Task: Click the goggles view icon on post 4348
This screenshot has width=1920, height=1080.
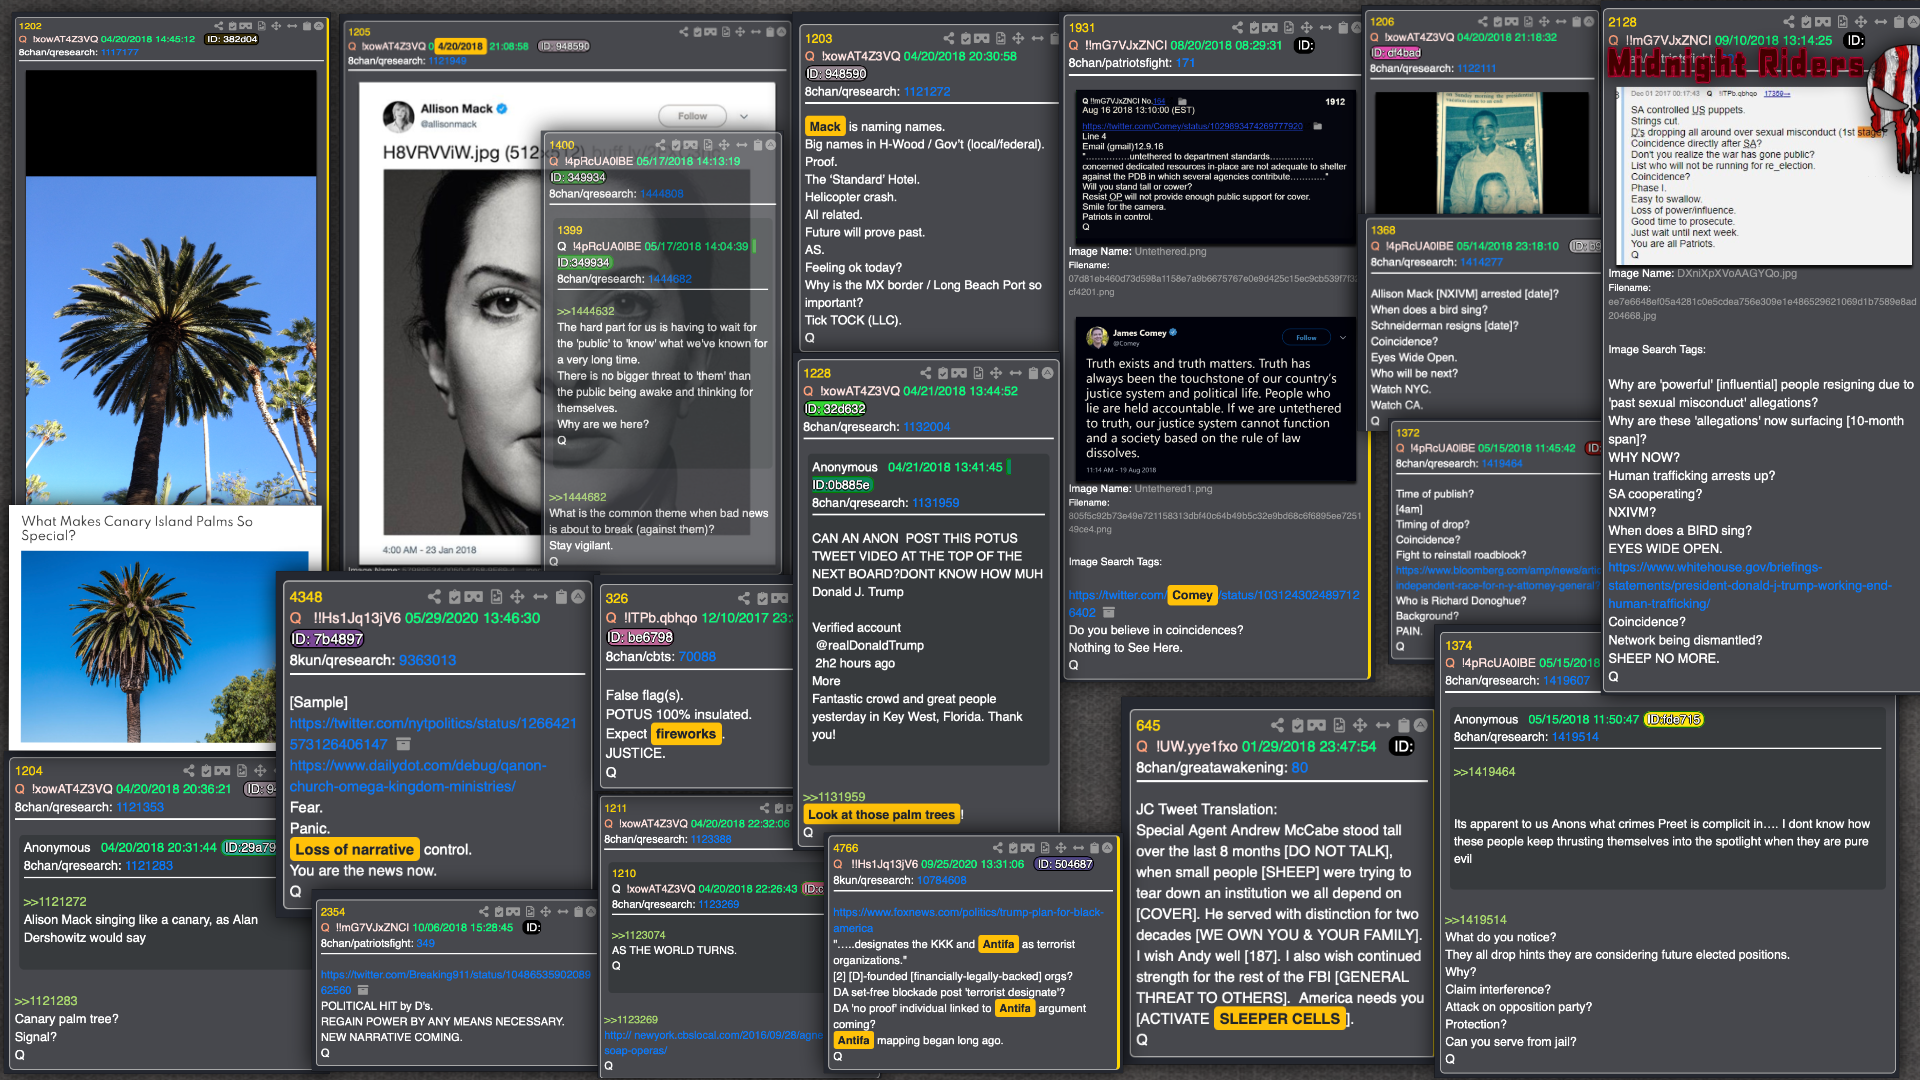Action: 474,597
